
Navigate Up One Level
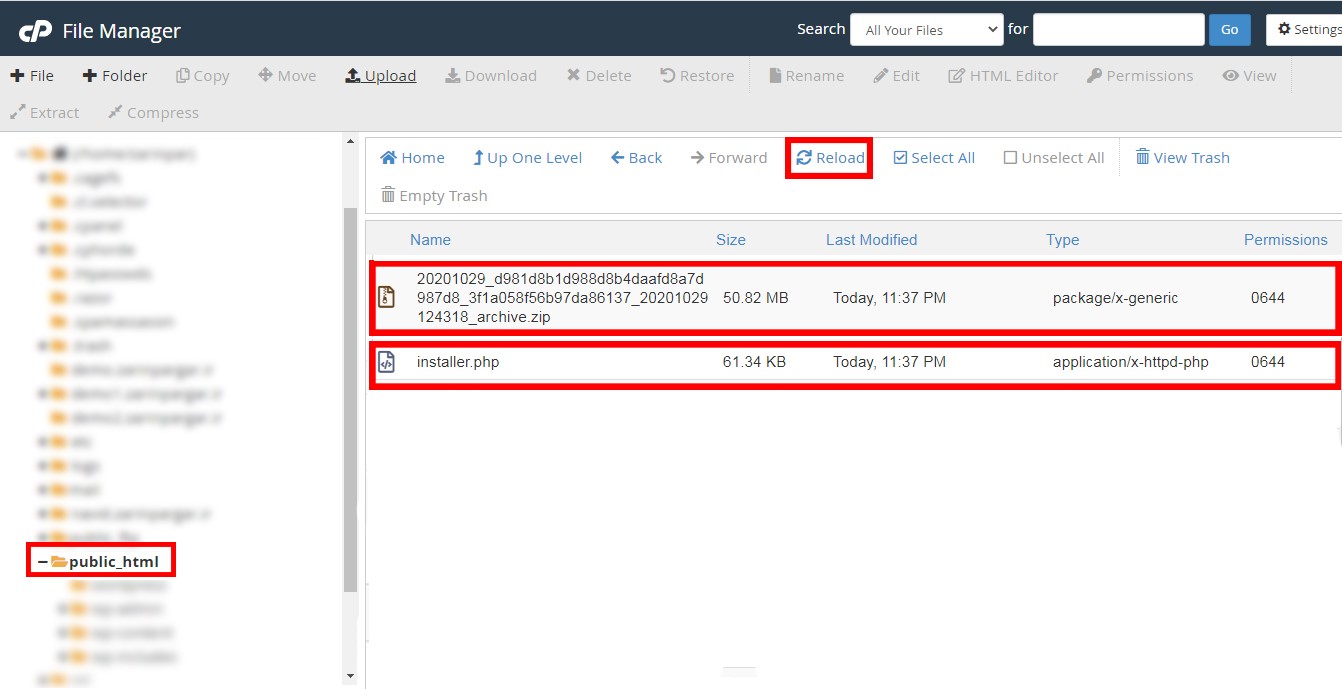pos(527,158)
